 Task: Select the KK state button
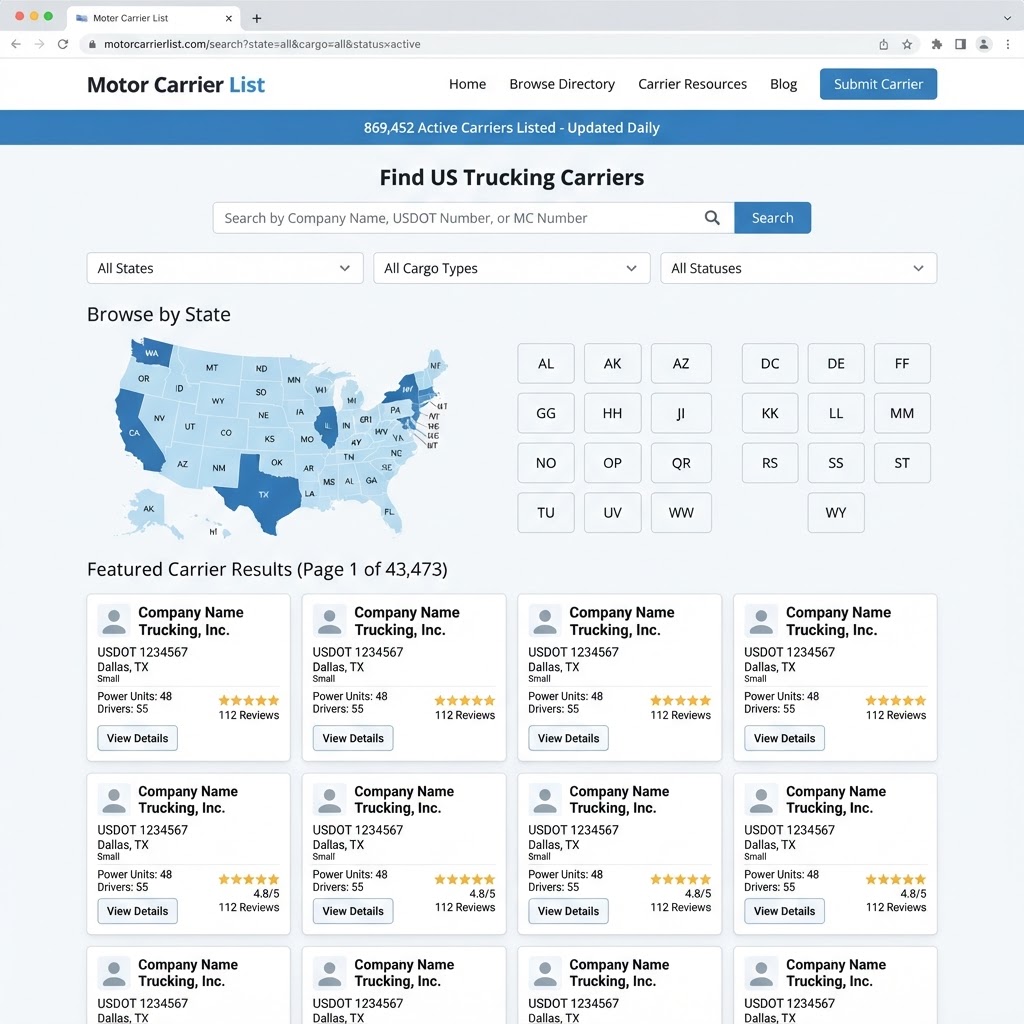click(770, 413)
